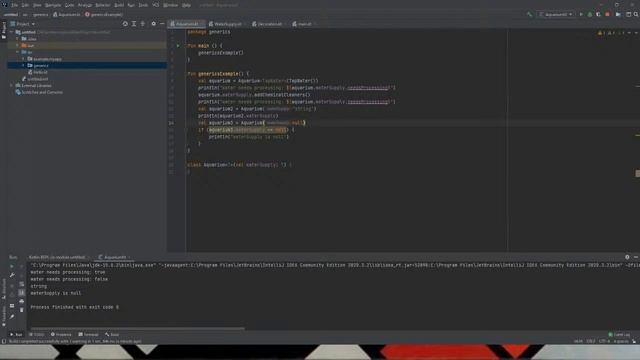Click the Collapse All icon in Project panel
Image resolution: width=640 pixels, height=360 pixels.
(143, 24)
